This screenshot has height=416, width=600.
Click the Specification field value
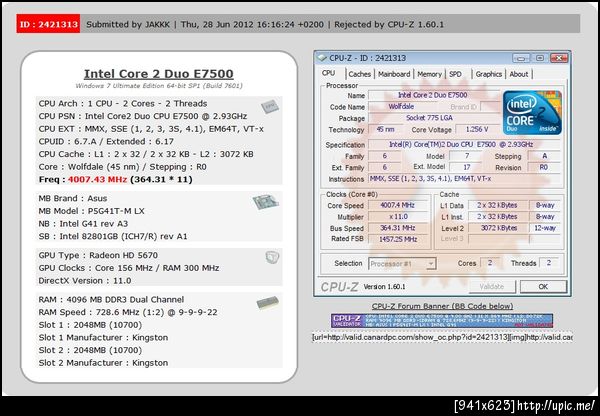464,145
